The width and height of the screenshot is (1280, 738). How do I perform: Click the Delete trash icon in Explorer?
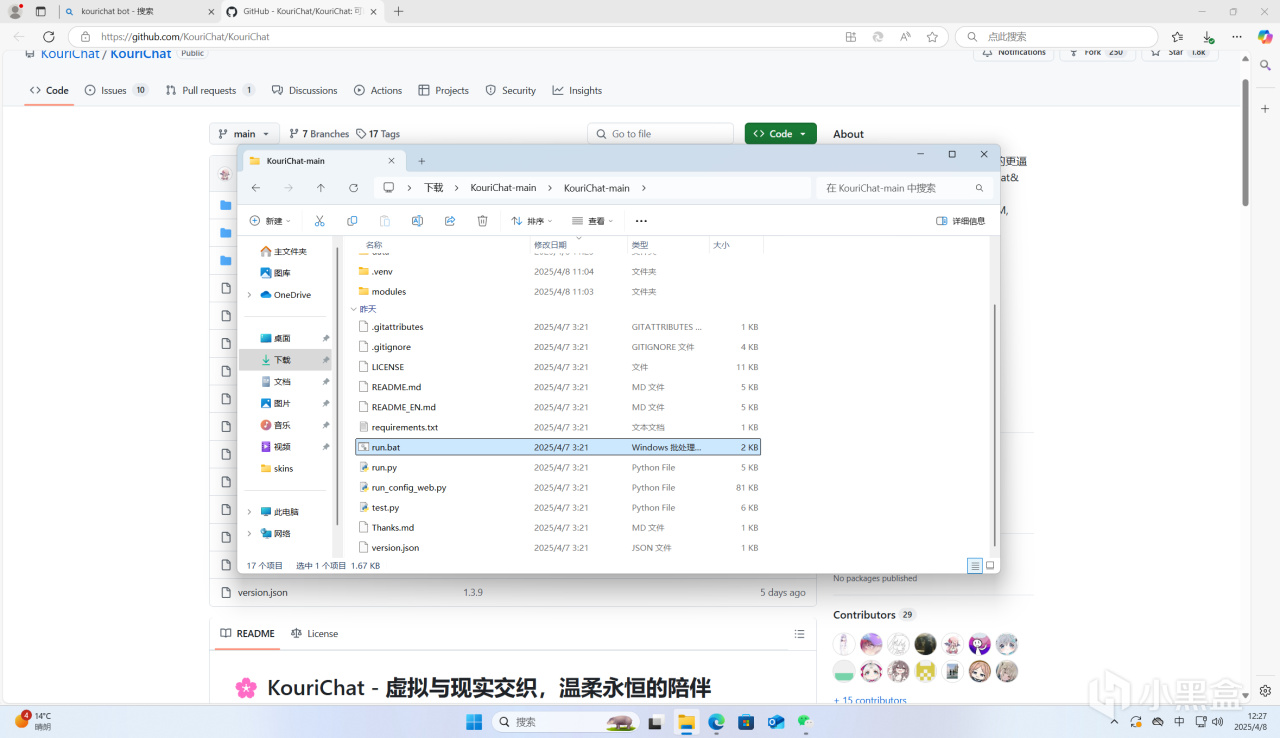[x=482, y=221]
